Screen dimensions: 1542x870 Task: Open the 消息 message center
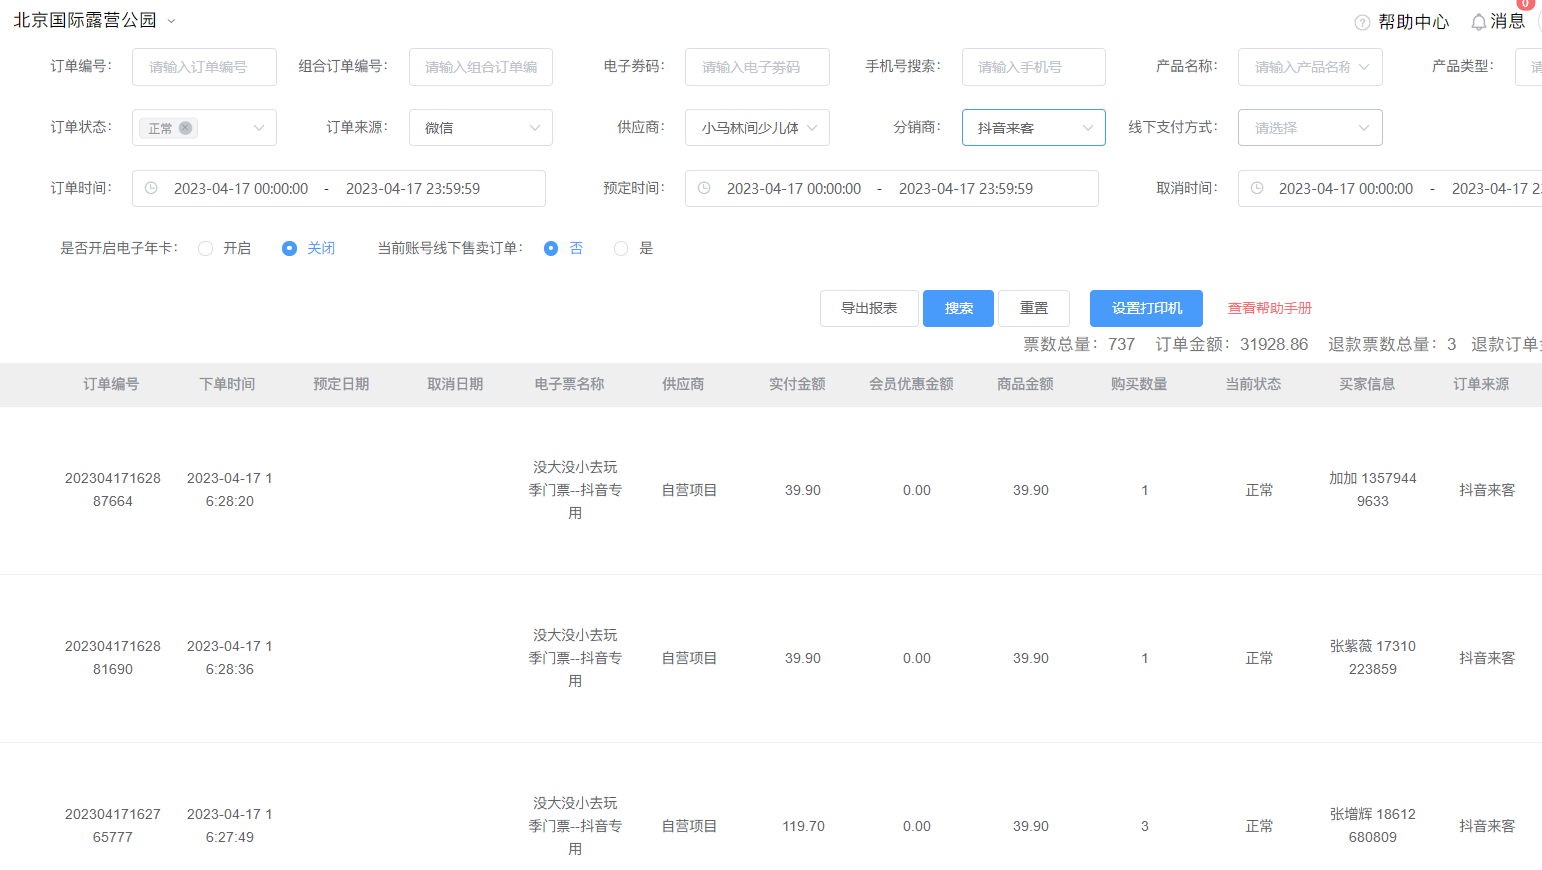(x=1507, y=21)
